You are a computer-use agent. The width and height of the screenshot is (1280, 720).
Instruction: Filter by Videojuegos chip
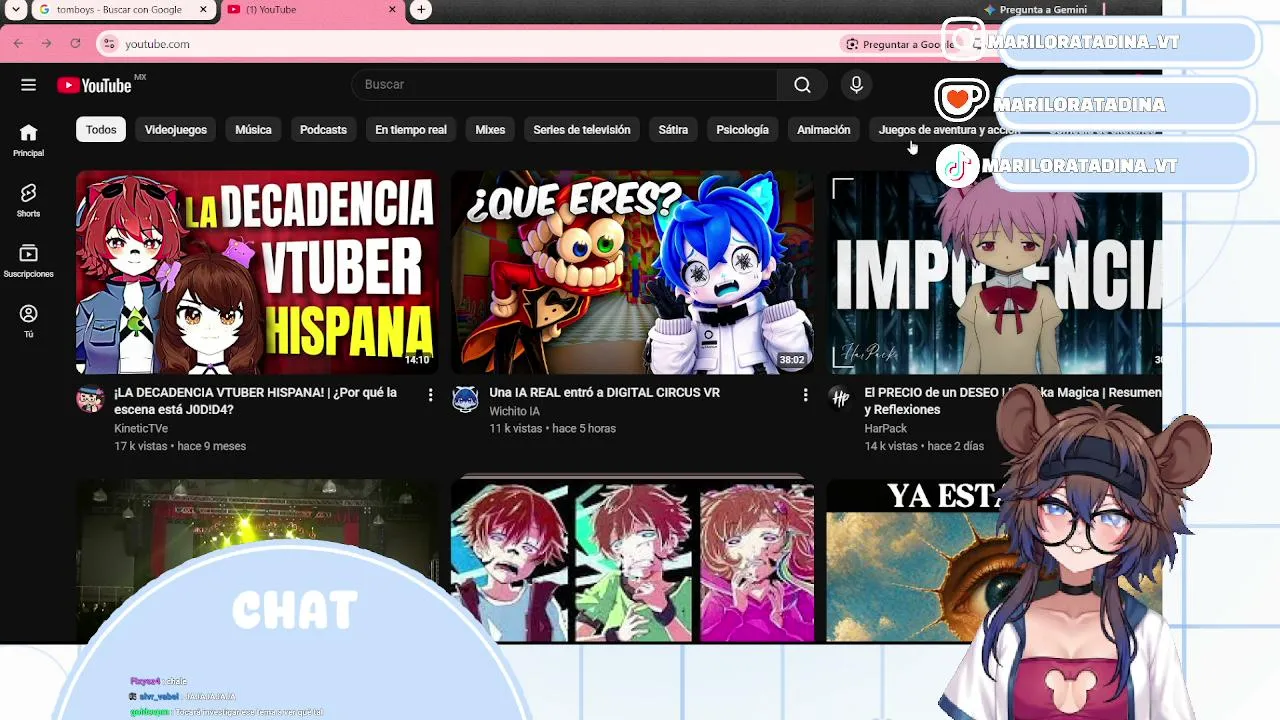[176, 130]
